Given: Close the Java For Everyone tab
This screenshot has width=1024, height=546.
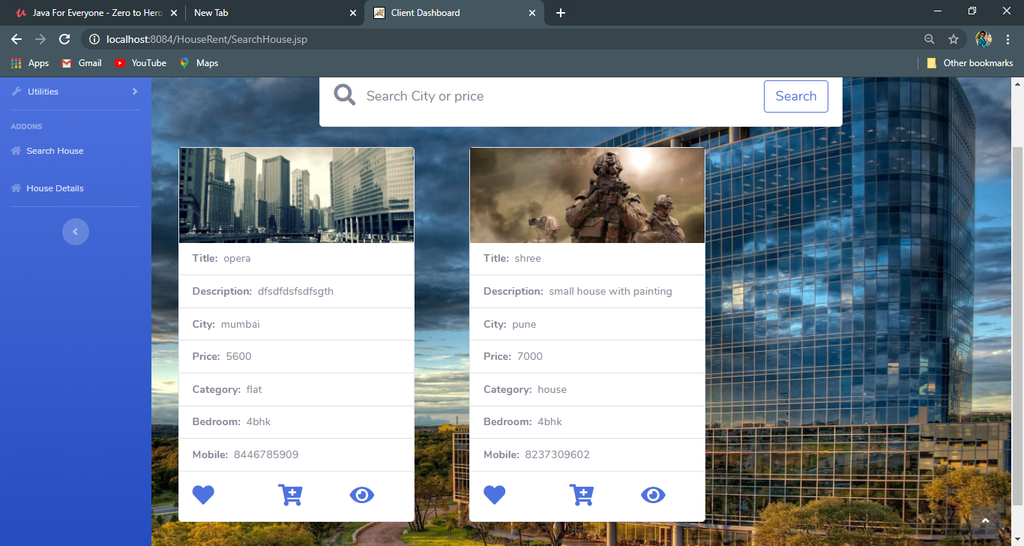Looking at the screenshot, I should [x=174, y=12].
